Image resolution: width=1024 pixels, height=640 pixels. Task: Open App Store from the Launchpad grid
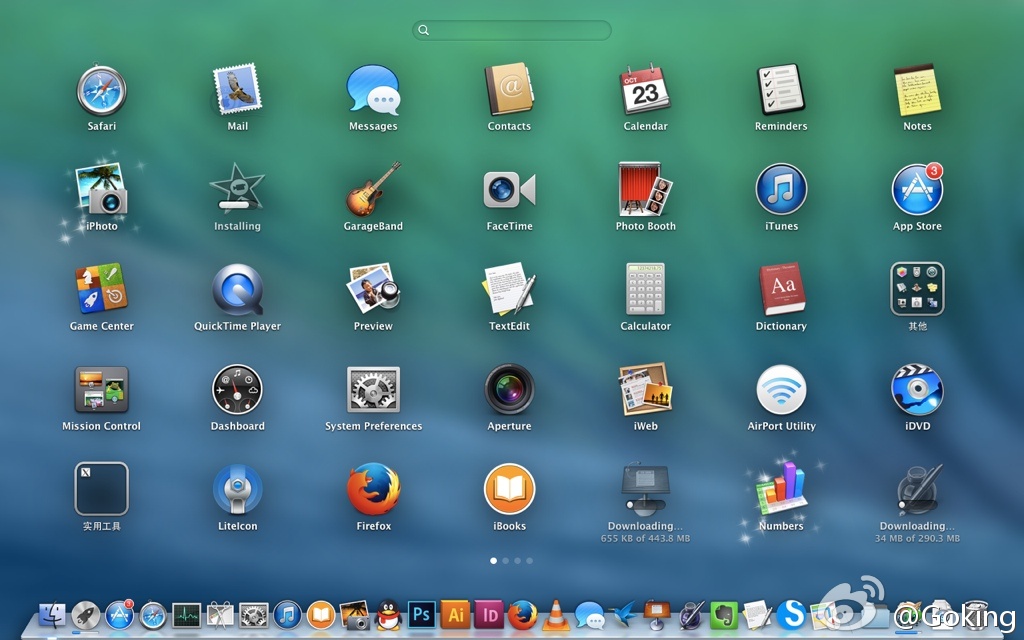tap(918, 189)
